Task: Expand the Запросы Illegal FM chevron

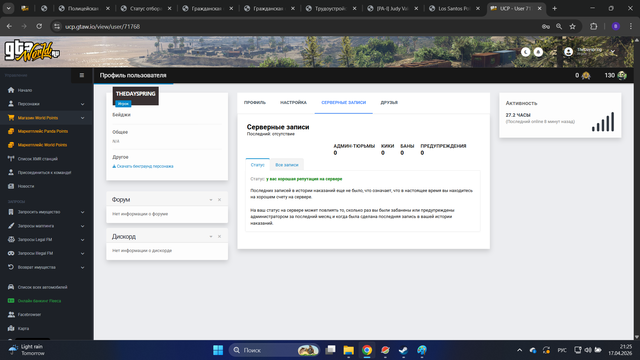Action: coord(82,253)
